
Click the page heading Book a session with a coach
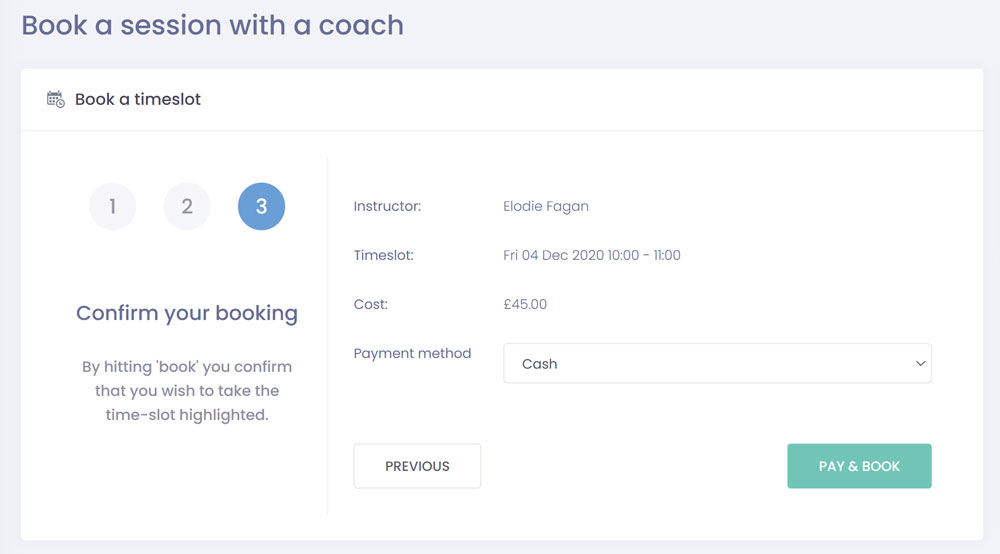[x=212, y=25]
